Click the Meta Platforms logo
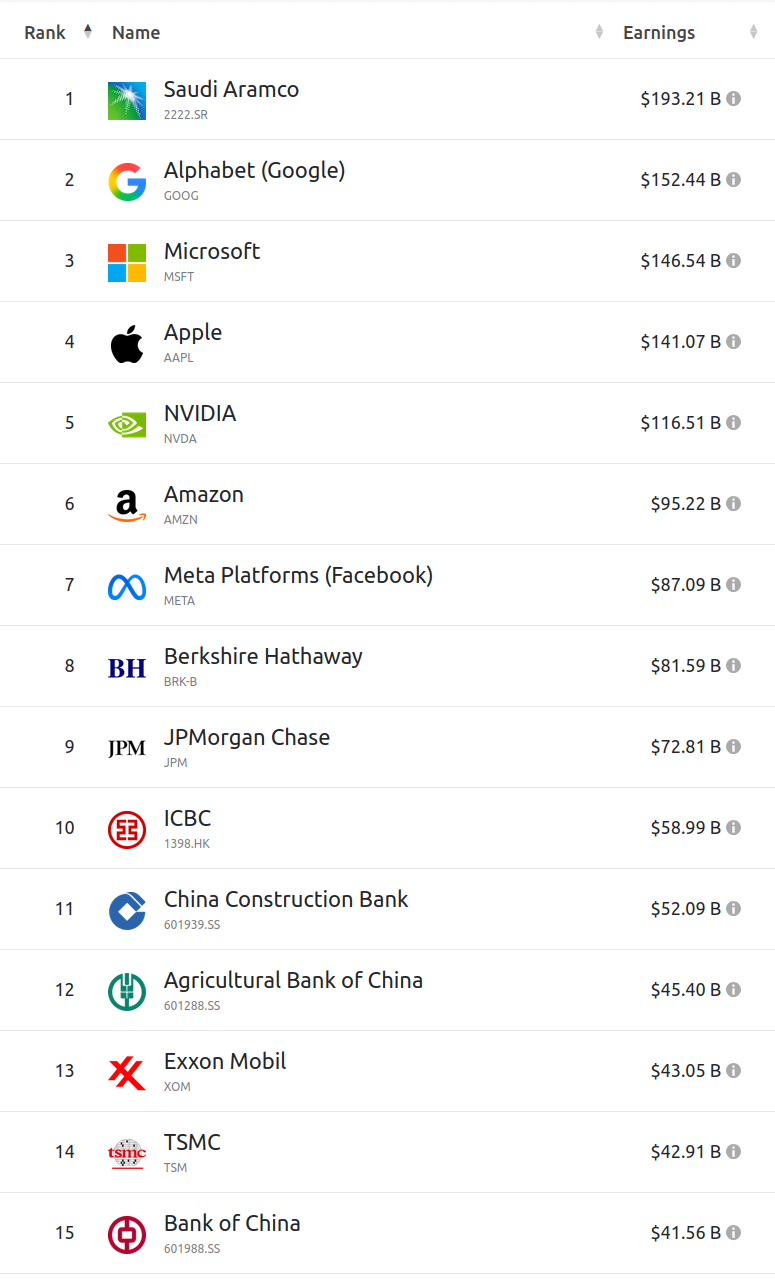This screenshot has height=1284, width=775. [x=127, y=586]
